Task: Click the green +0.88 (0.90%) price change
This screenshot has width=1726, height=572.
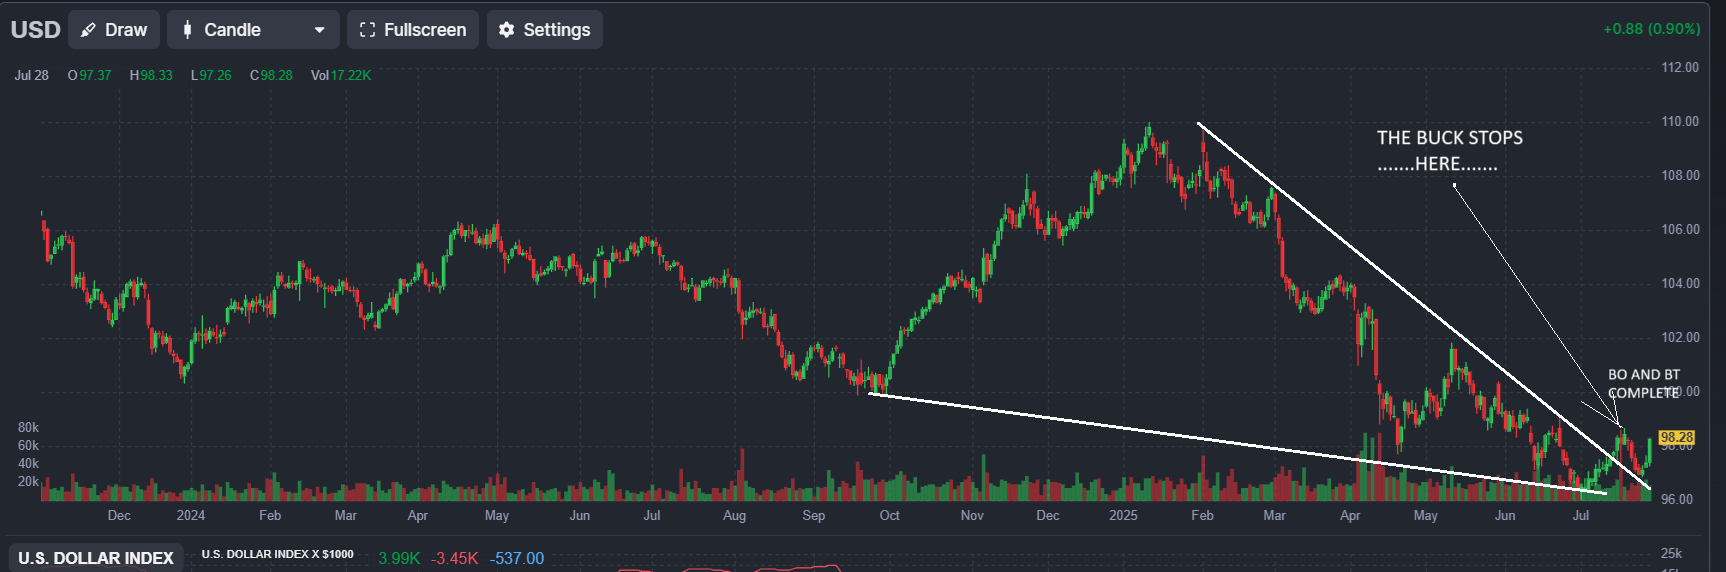Action: click(x=1651, y=29)
